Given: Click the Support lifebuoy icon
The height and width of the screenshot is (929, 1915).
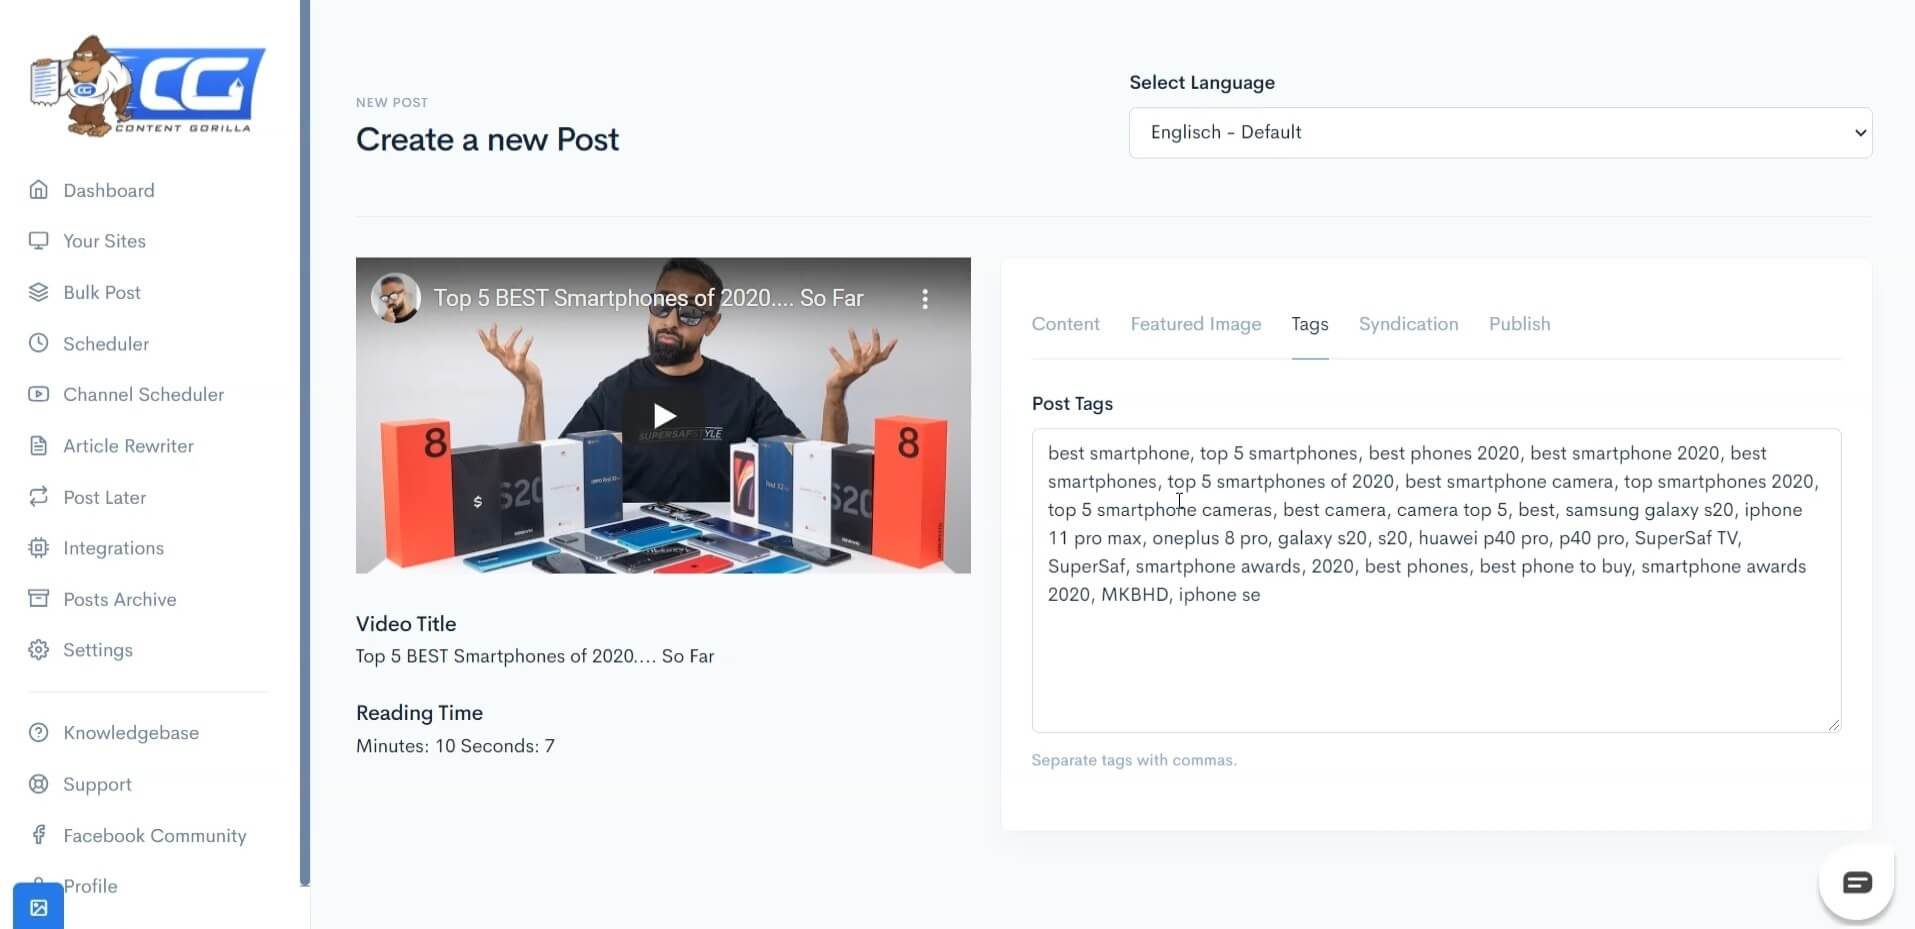Looking at the screenshot, I should pos(38,784).
